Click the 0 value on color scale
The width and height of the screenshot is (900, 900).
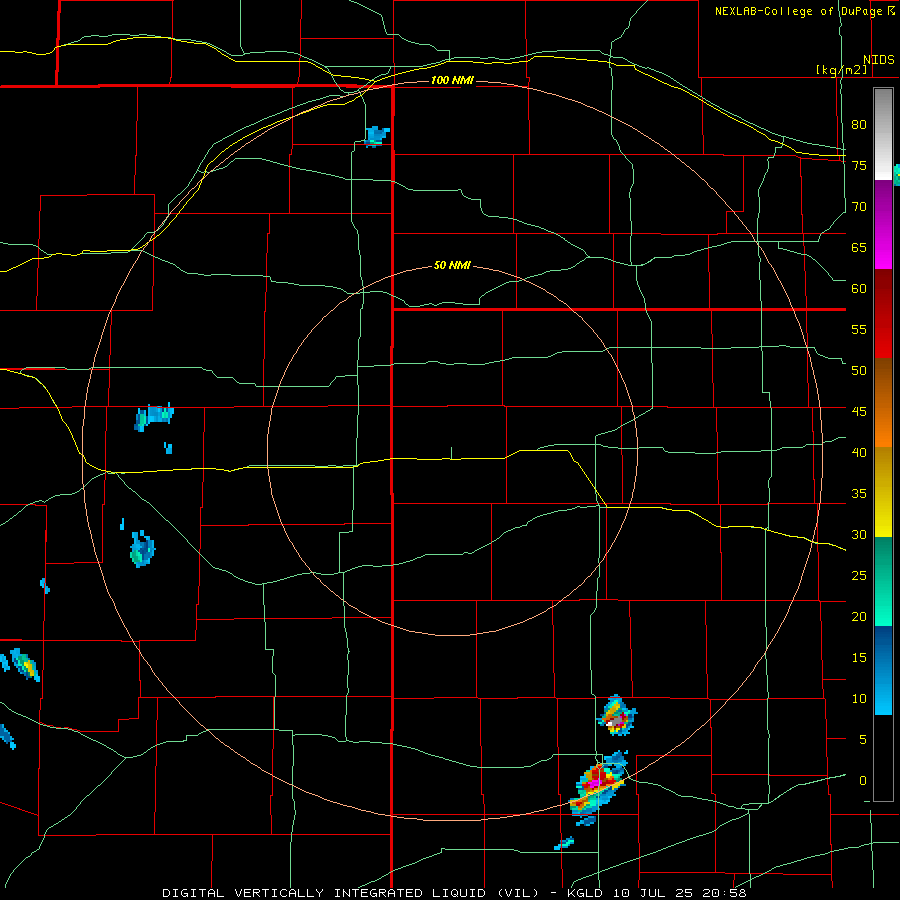point(863,781)
